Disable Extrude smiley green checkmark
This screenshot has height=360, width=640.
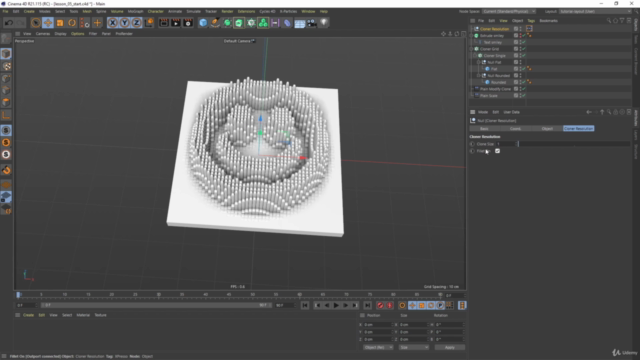tap(524, 36)
